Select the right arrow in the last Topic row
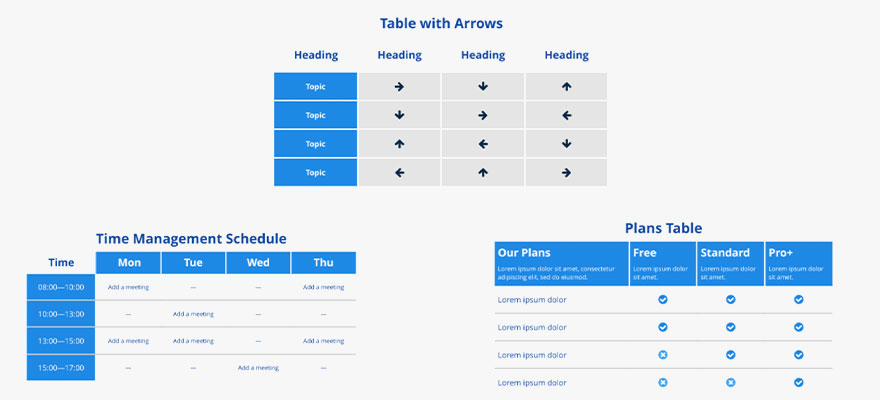Viewport: 880px width, 400px height. click(x=566, y=173)
